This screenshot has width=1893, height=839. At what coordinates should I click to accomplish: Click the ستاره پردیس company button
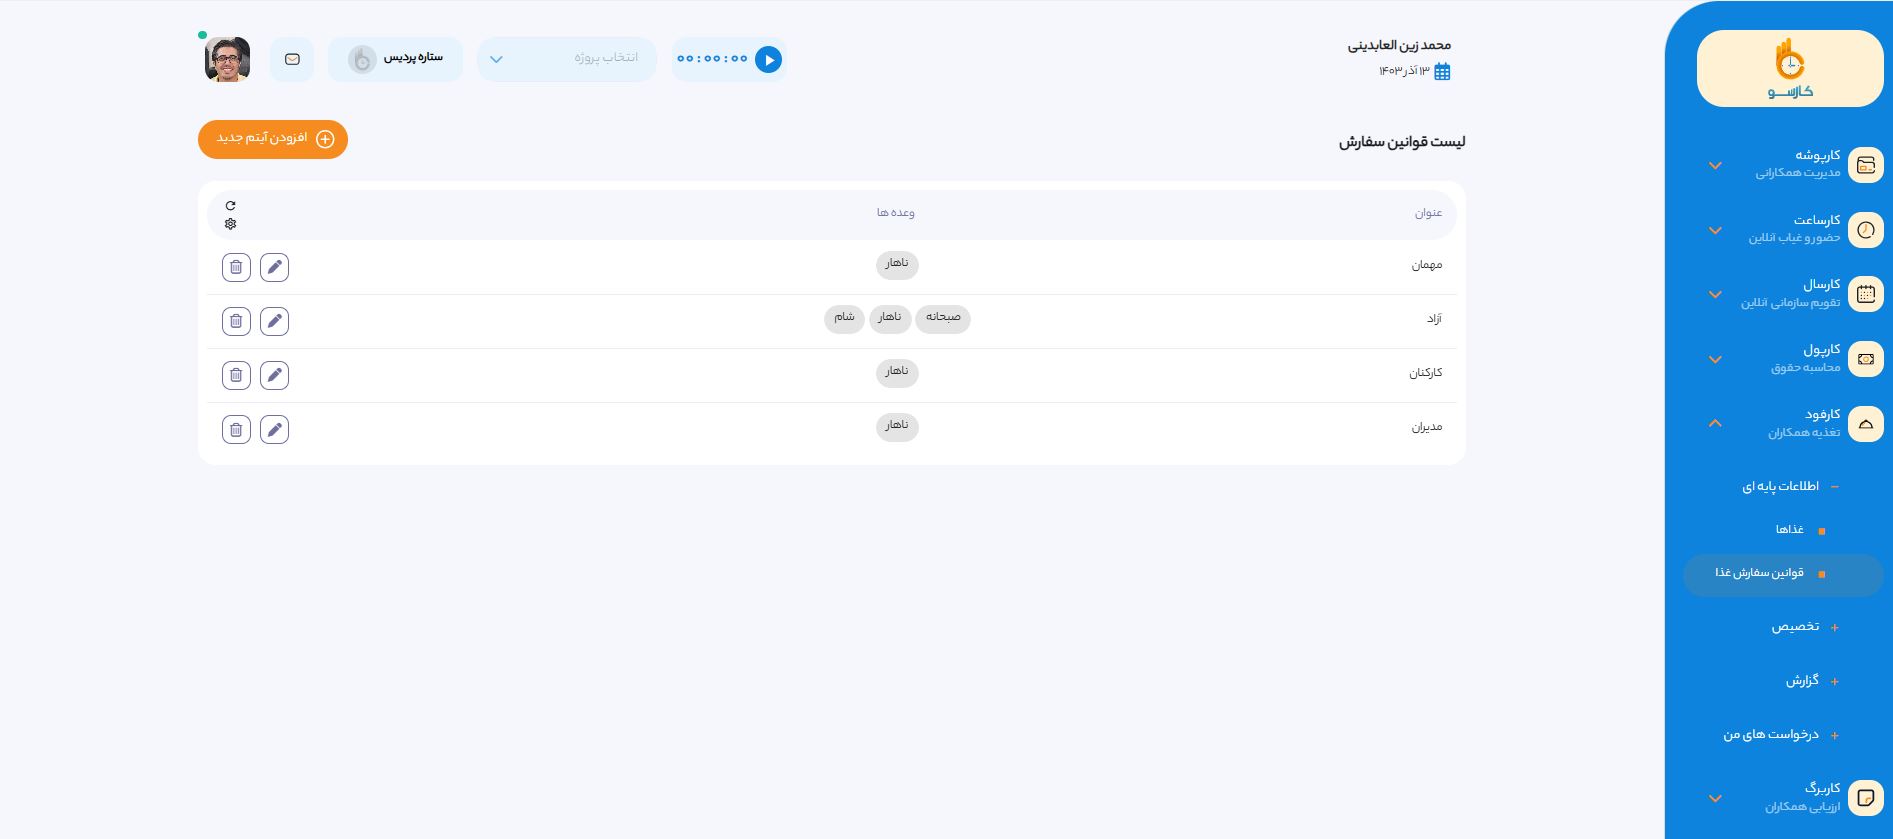pyautogui.click(x=396, y=59)
